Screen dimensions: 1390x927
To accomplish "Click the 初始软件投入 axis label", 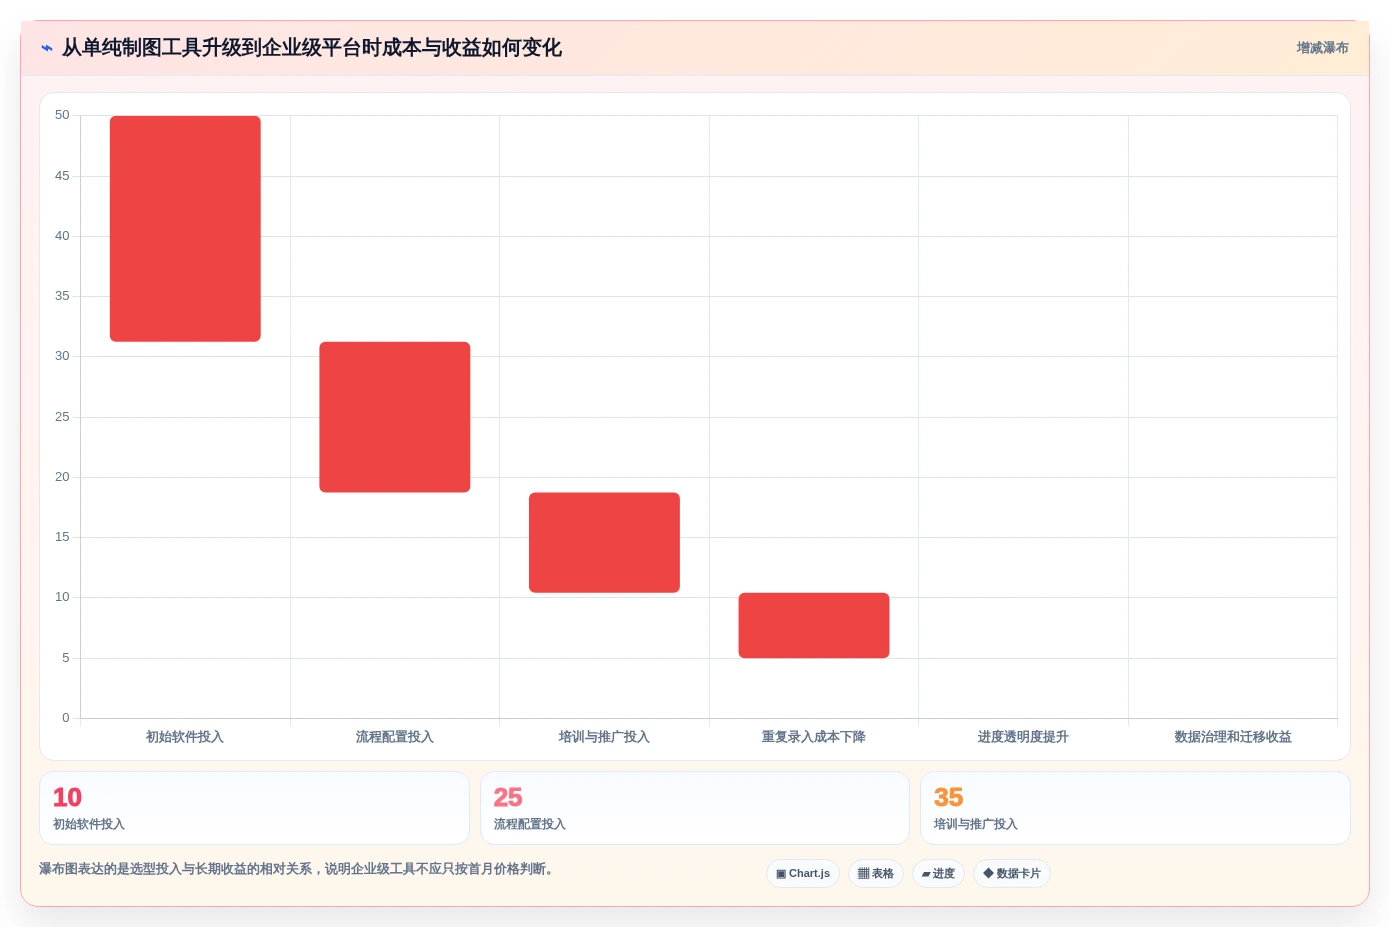I will pos(185,737).
